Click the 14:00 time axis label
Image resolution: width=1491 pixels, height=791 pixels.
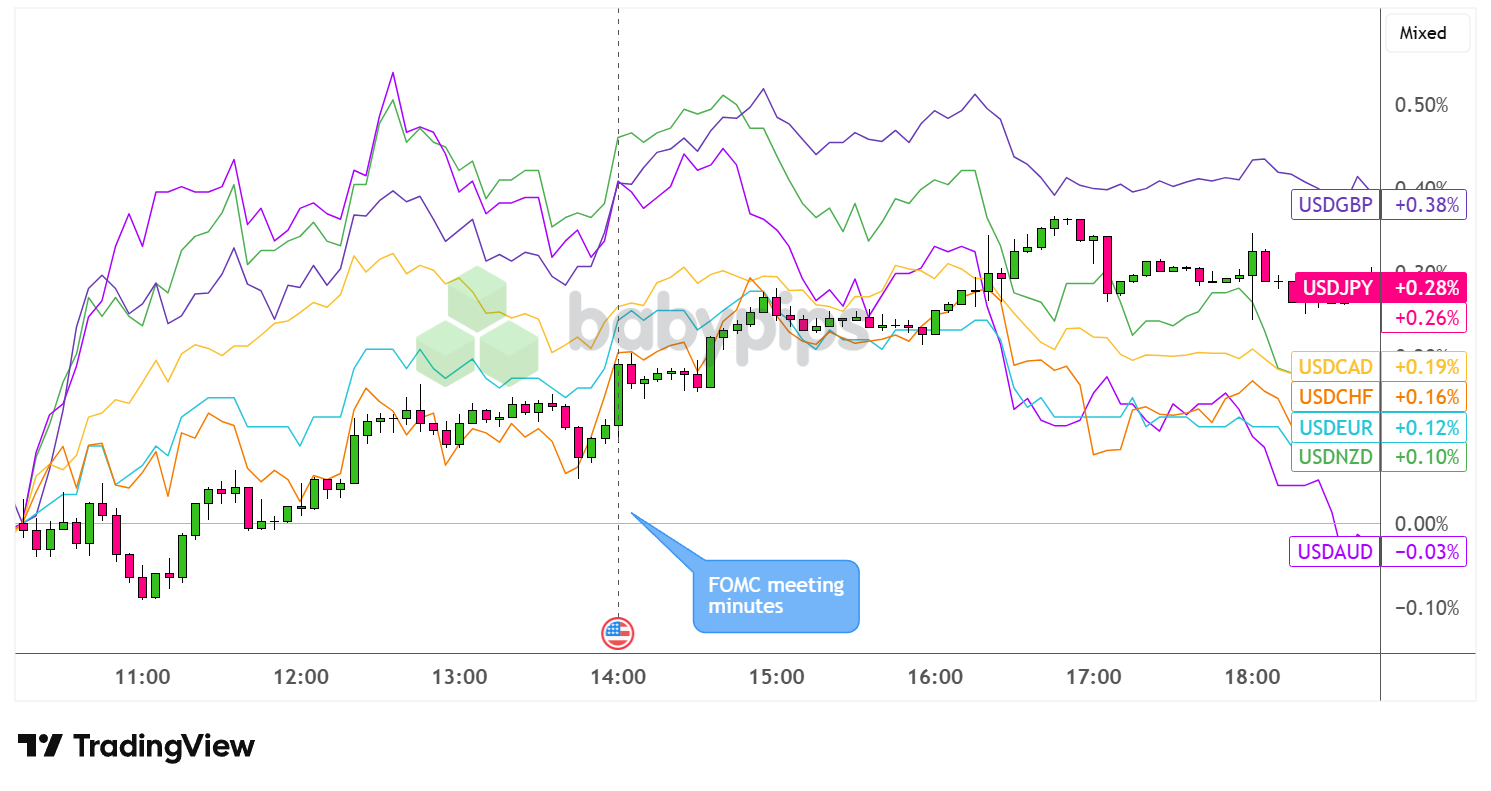pos(618,677)
